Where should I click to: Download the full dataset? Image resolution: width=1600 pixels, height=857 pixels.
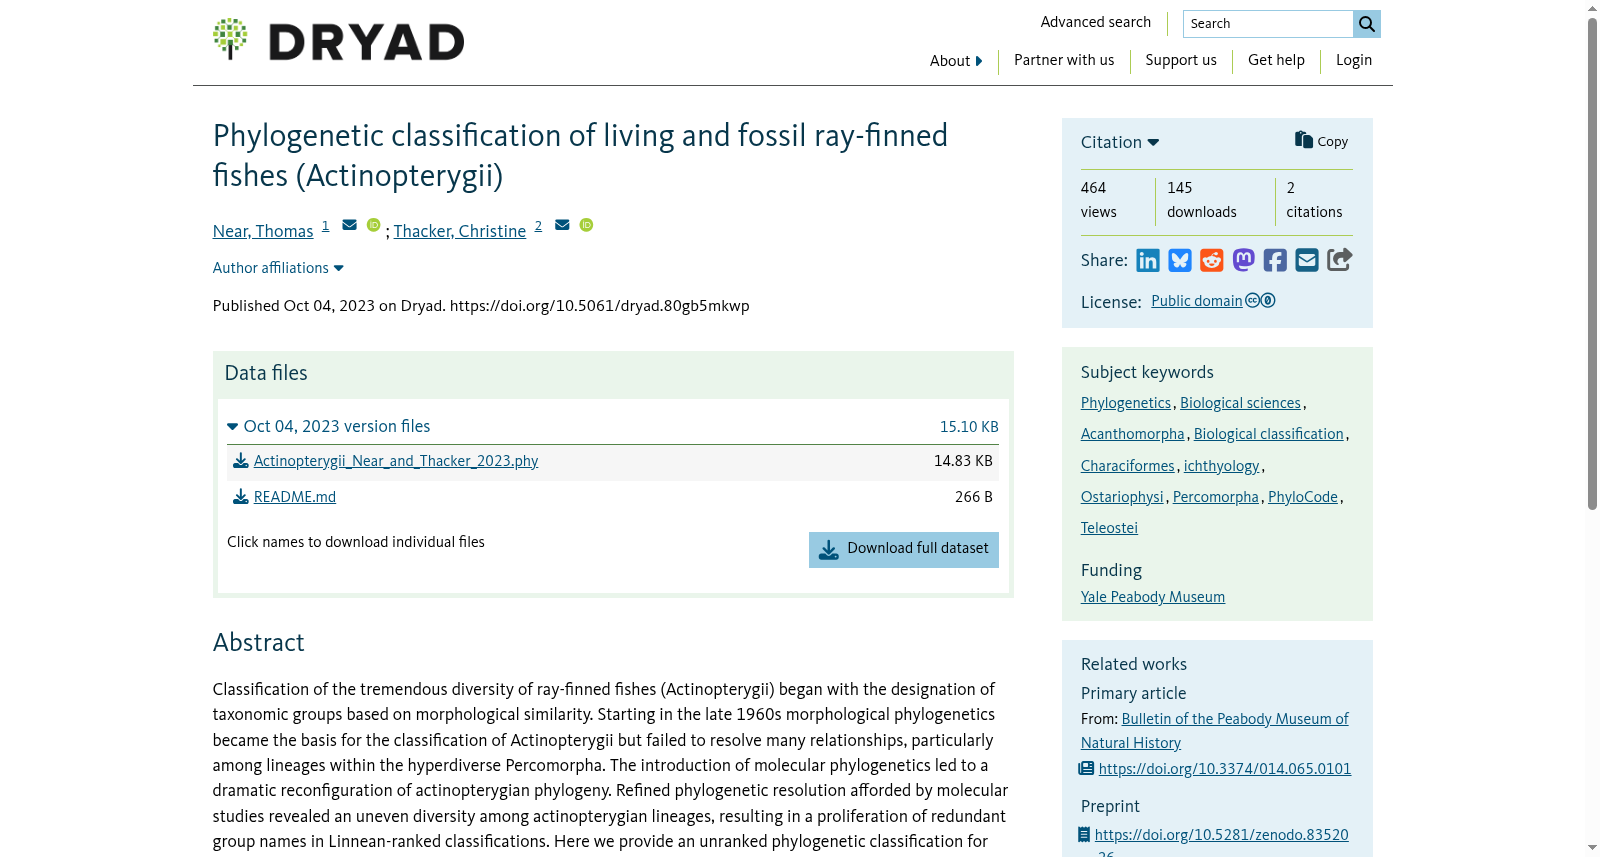[904, 550]
